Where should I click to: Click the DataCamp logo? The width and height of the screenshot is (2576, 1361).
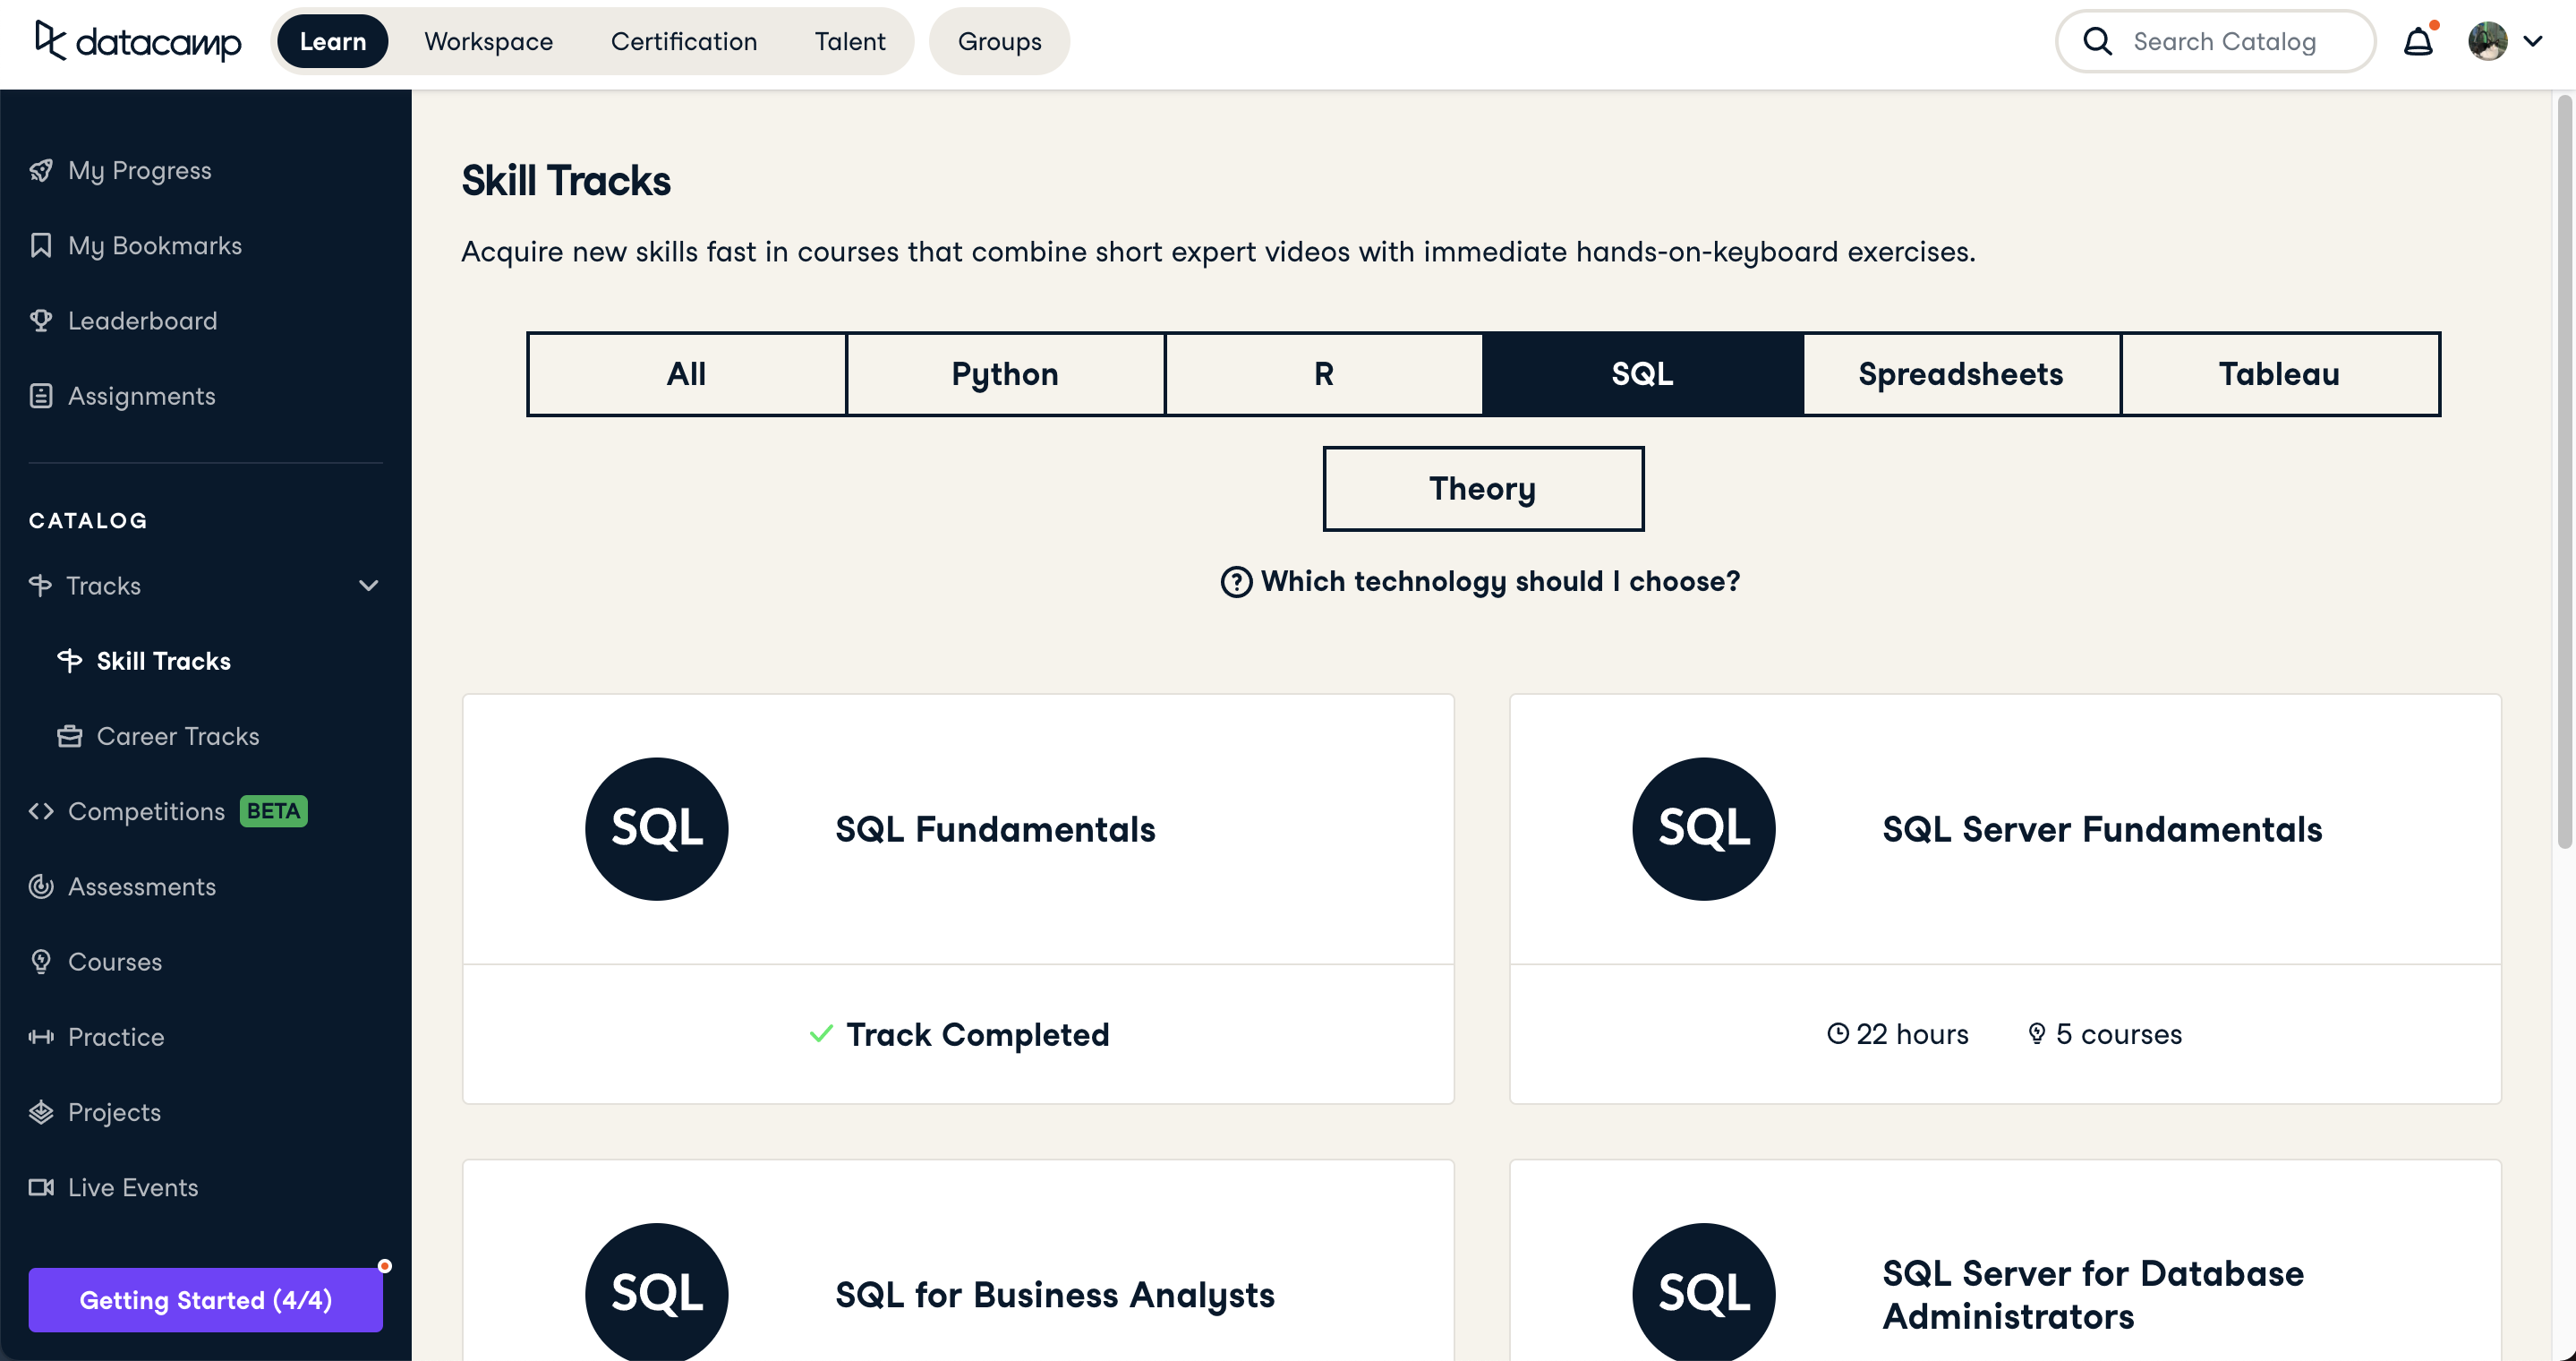coord(138,42)
